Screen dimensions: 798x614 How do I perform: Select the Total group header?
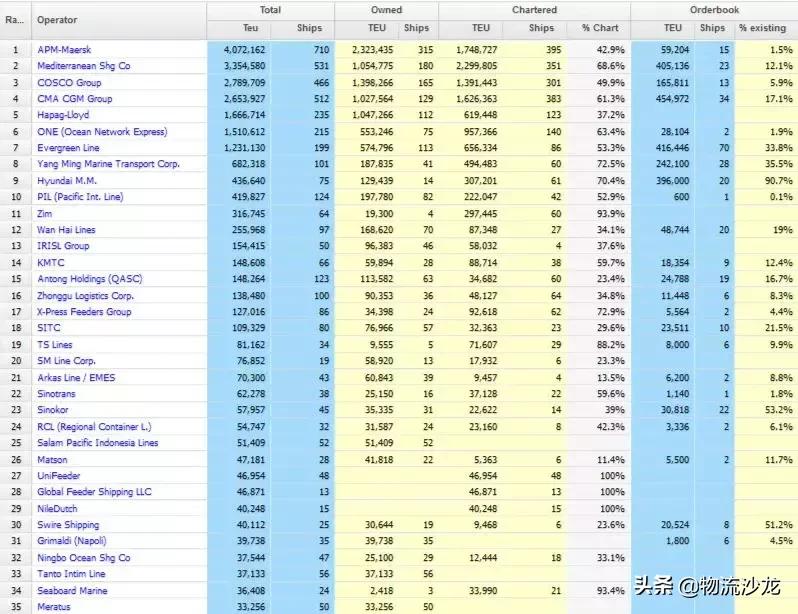click(270, 10)
